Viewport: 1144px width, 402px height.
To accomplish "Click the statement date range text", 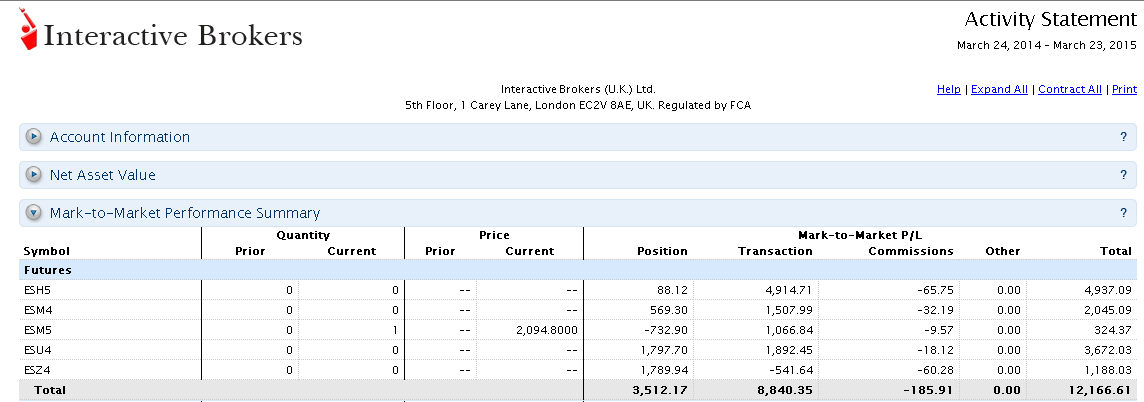I will (x=1046, y=45).
